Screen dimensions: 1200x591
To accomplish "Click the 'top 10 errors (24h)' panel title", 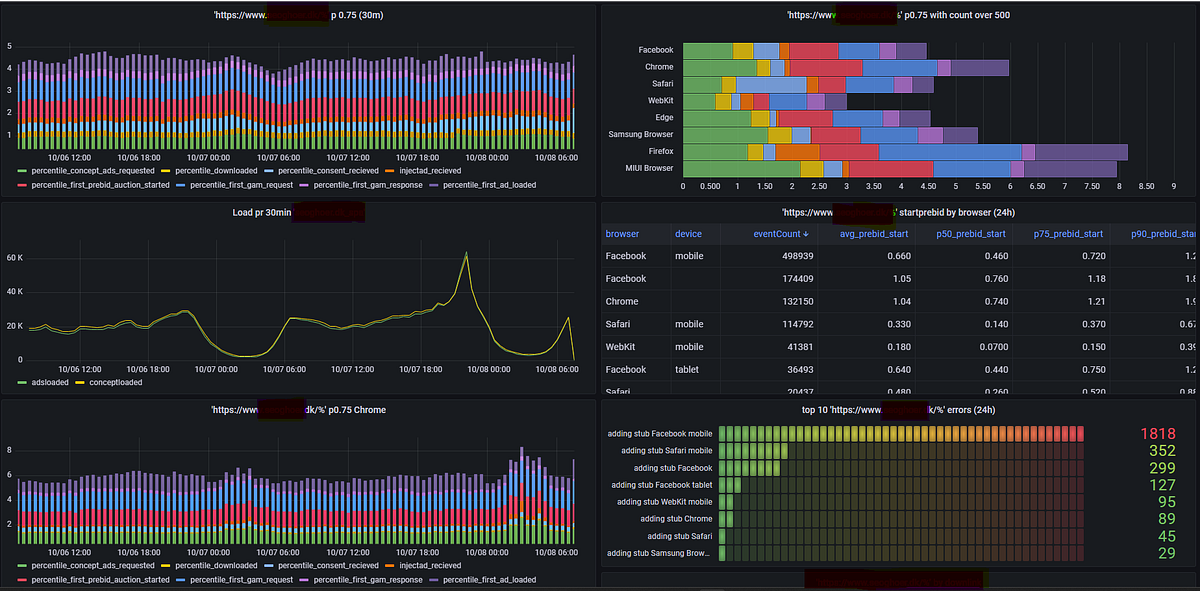I will pyautogui.click(x=898, y=409).
